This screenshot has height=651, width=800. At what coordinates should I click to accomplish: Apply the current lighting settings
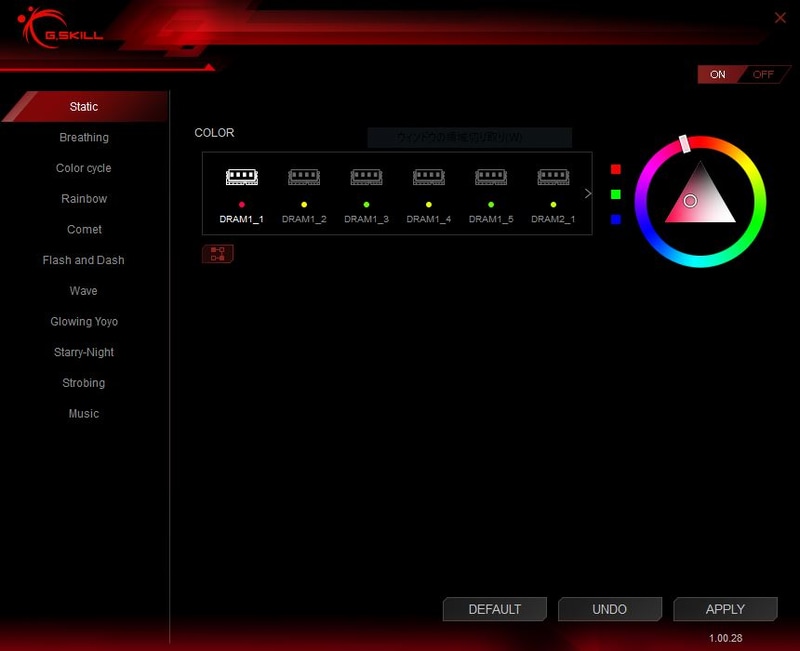(x=725, y=609)
